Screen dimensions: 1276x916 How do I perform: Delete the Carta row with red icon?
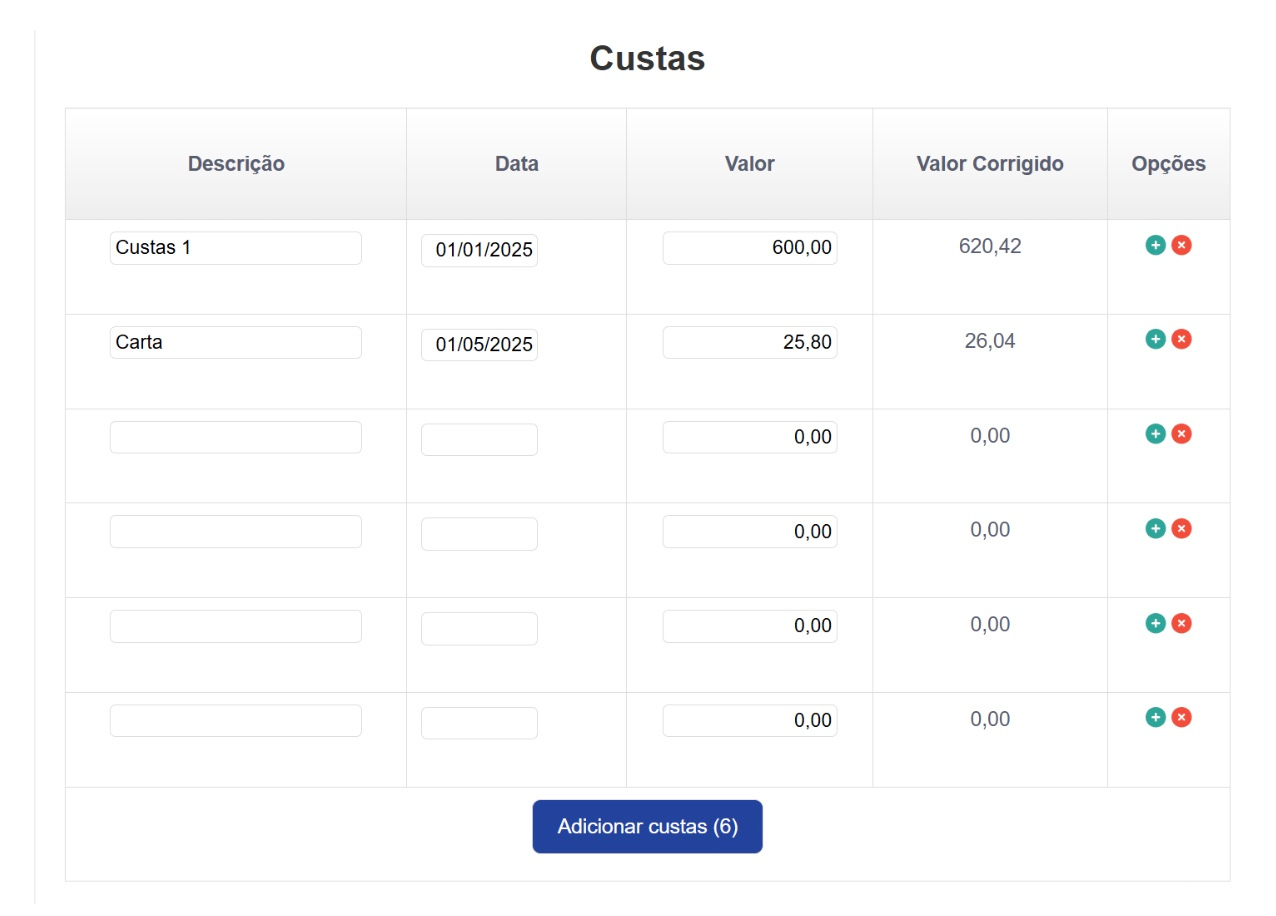[1181, 339]
